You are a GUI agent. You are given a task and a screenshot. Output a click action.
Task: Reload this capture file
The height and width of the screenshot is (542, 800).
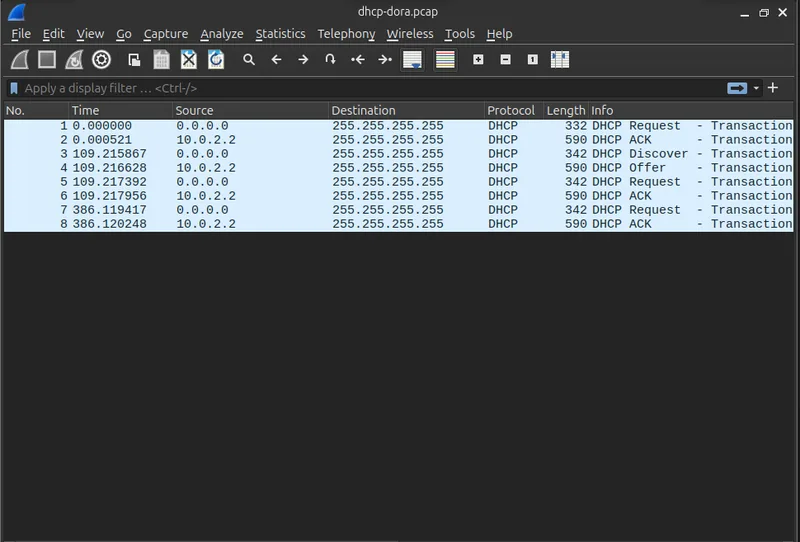coord(216,60)
